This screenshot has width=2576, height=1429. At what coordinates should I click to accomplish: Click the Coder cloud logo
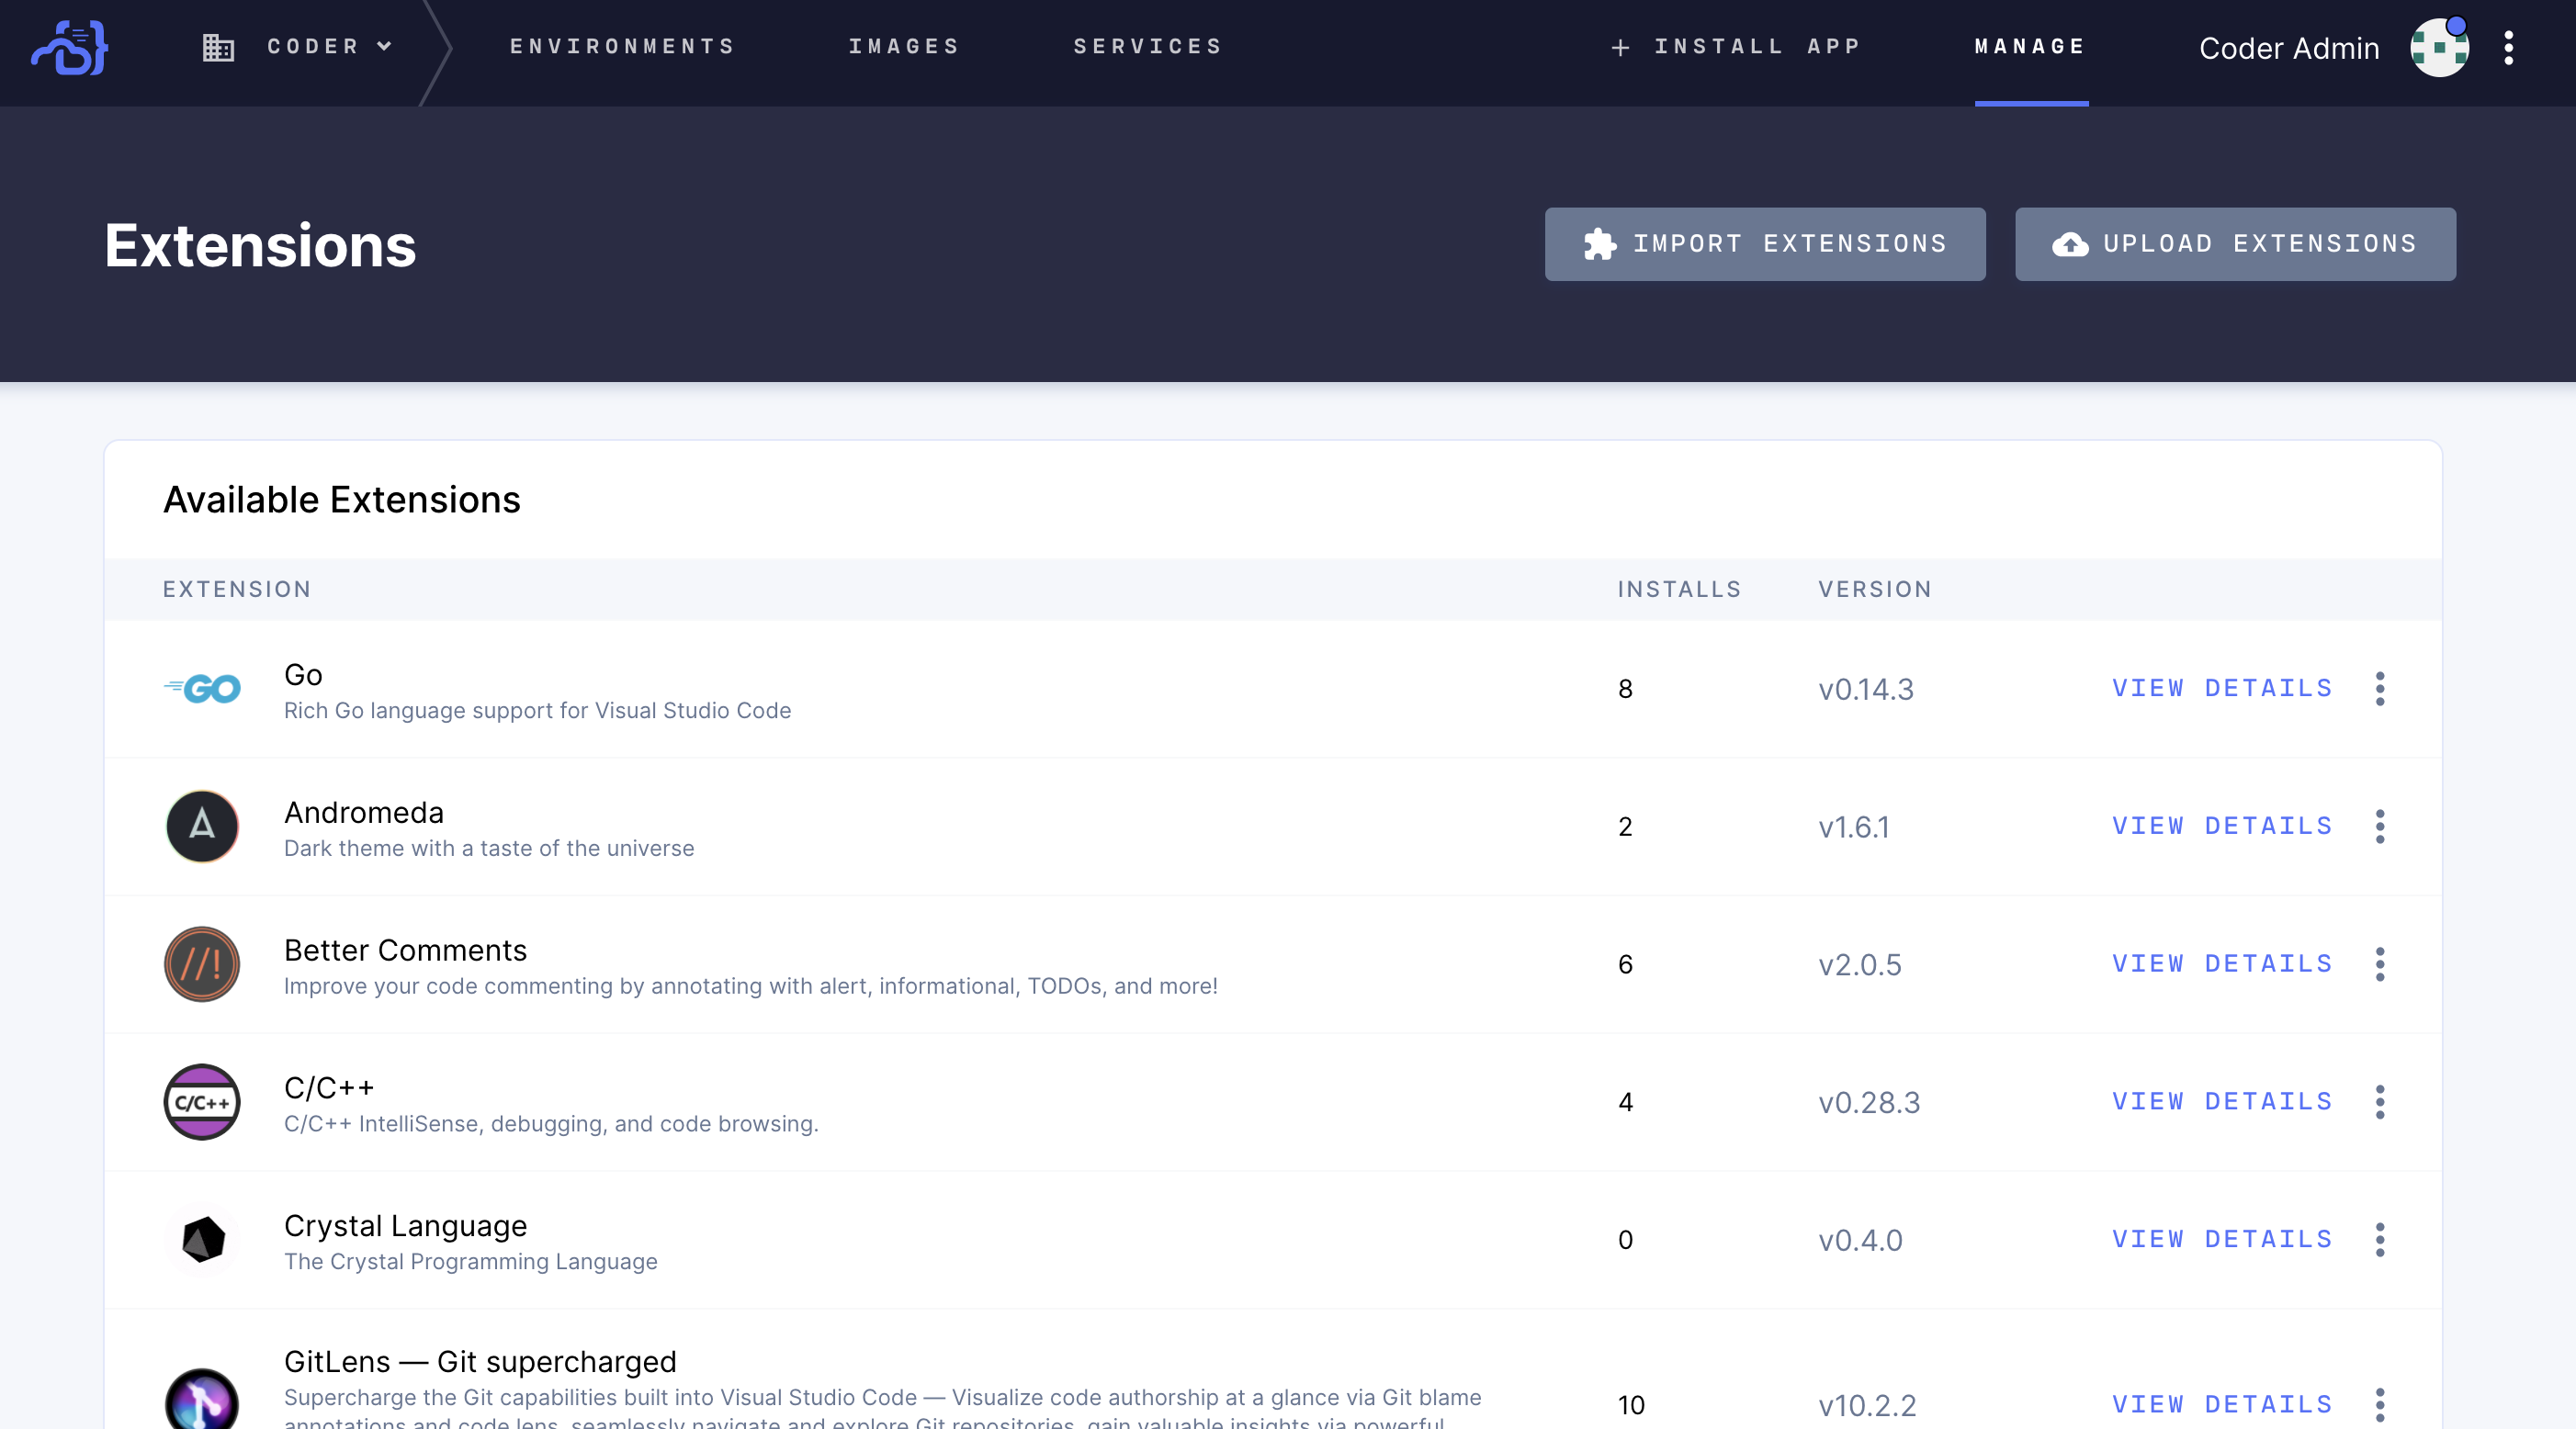[70, 48]
